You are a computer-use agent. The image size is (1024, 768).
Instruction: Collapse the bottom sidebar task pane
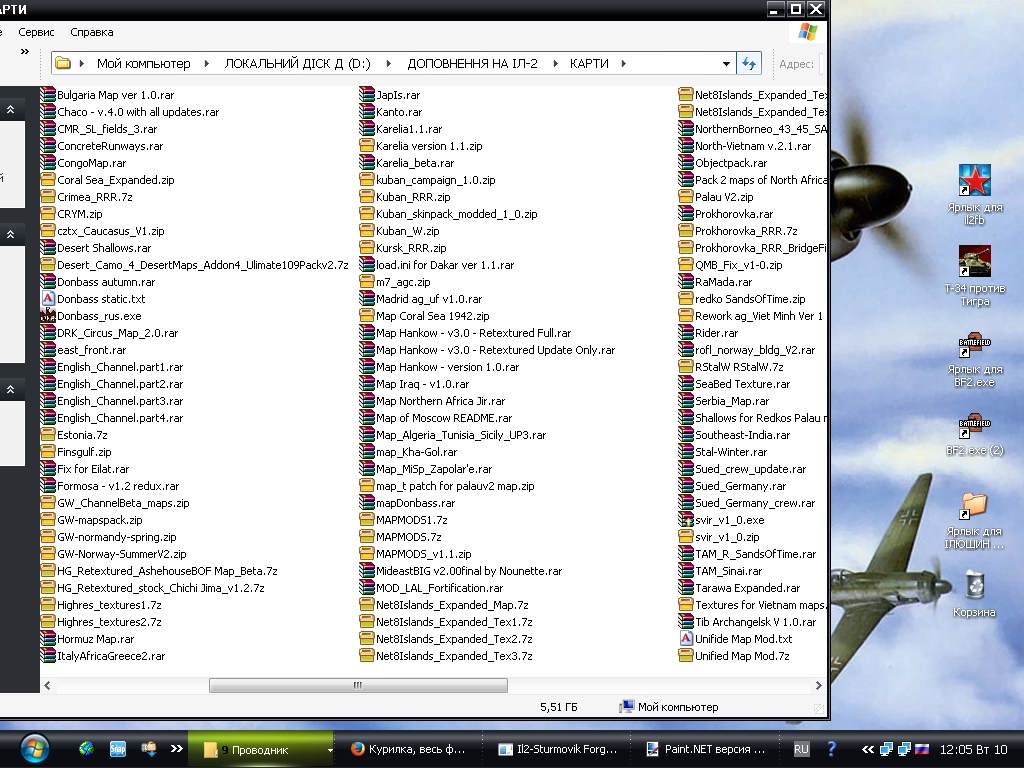click(10, 389)
